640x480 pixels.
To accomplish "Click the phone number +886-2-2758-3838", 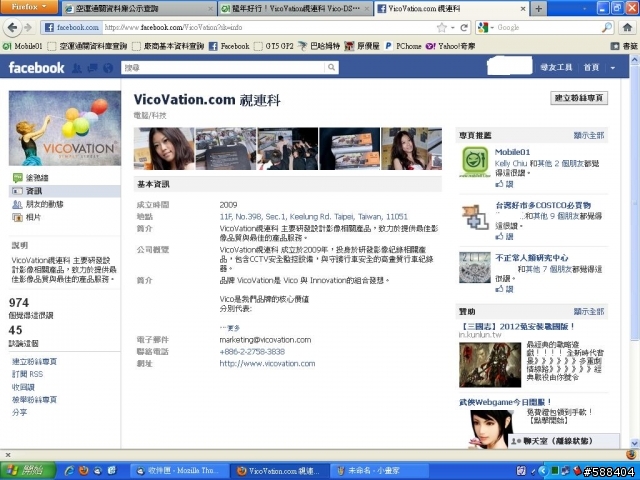I will click(x=252, y=351).
